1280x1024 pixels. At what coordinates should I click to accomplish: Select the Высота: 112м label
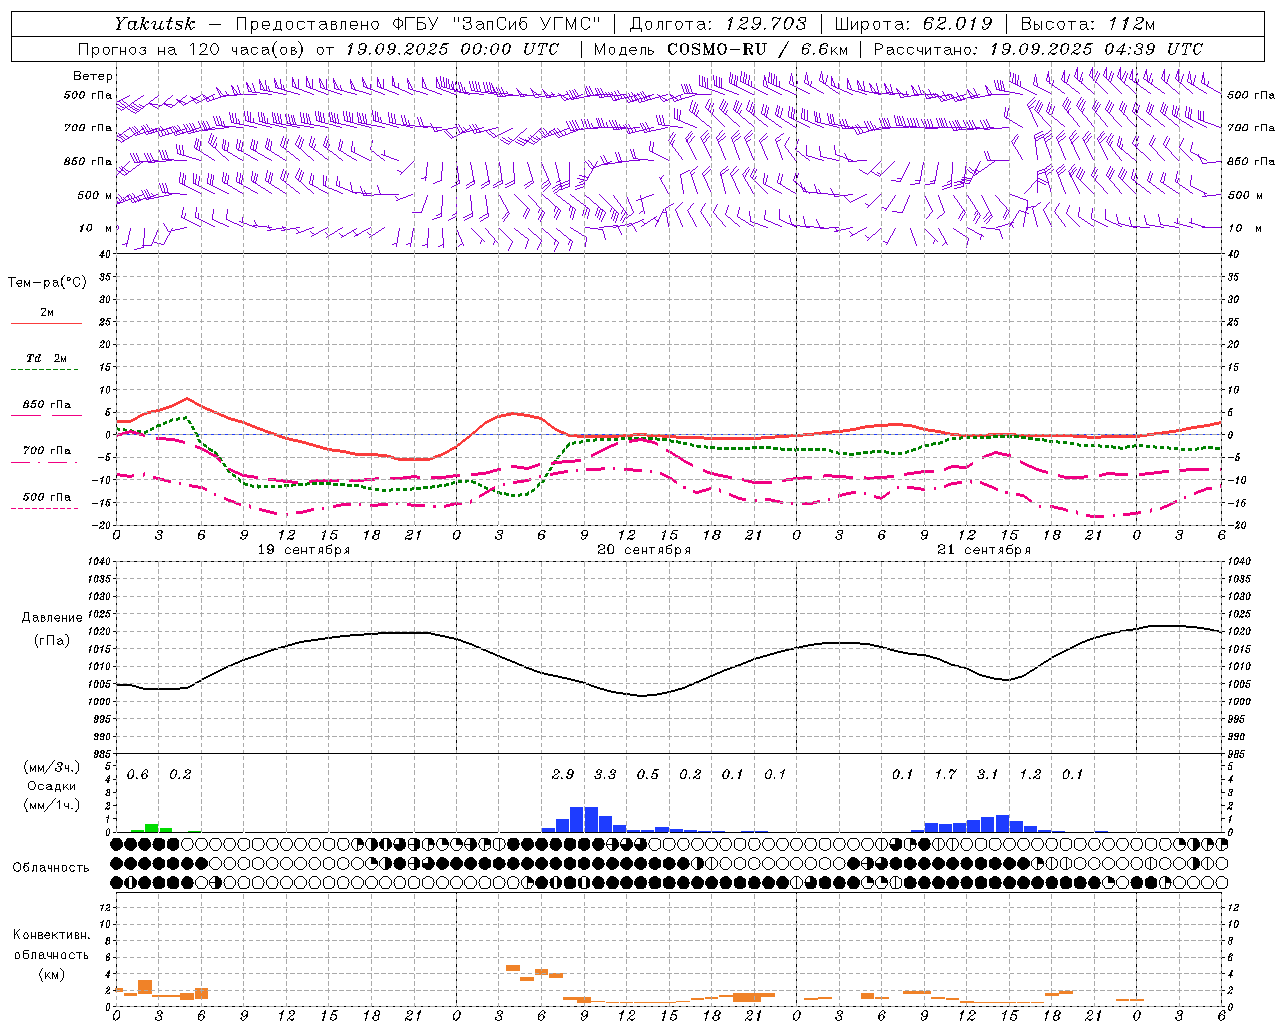[1088, 24]
